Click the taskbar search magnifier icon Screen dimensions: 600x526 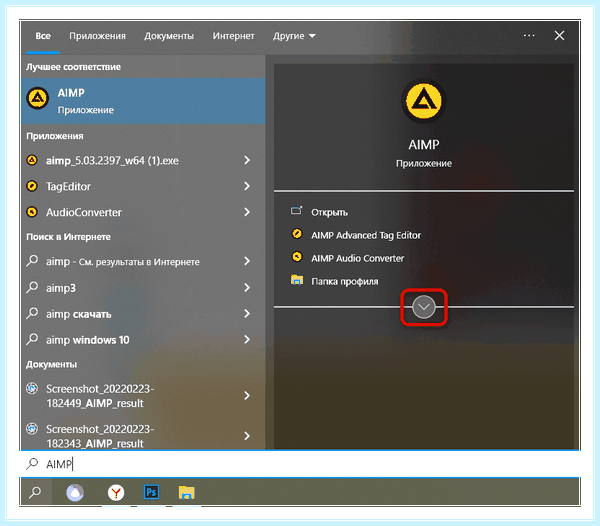[35, 492]
